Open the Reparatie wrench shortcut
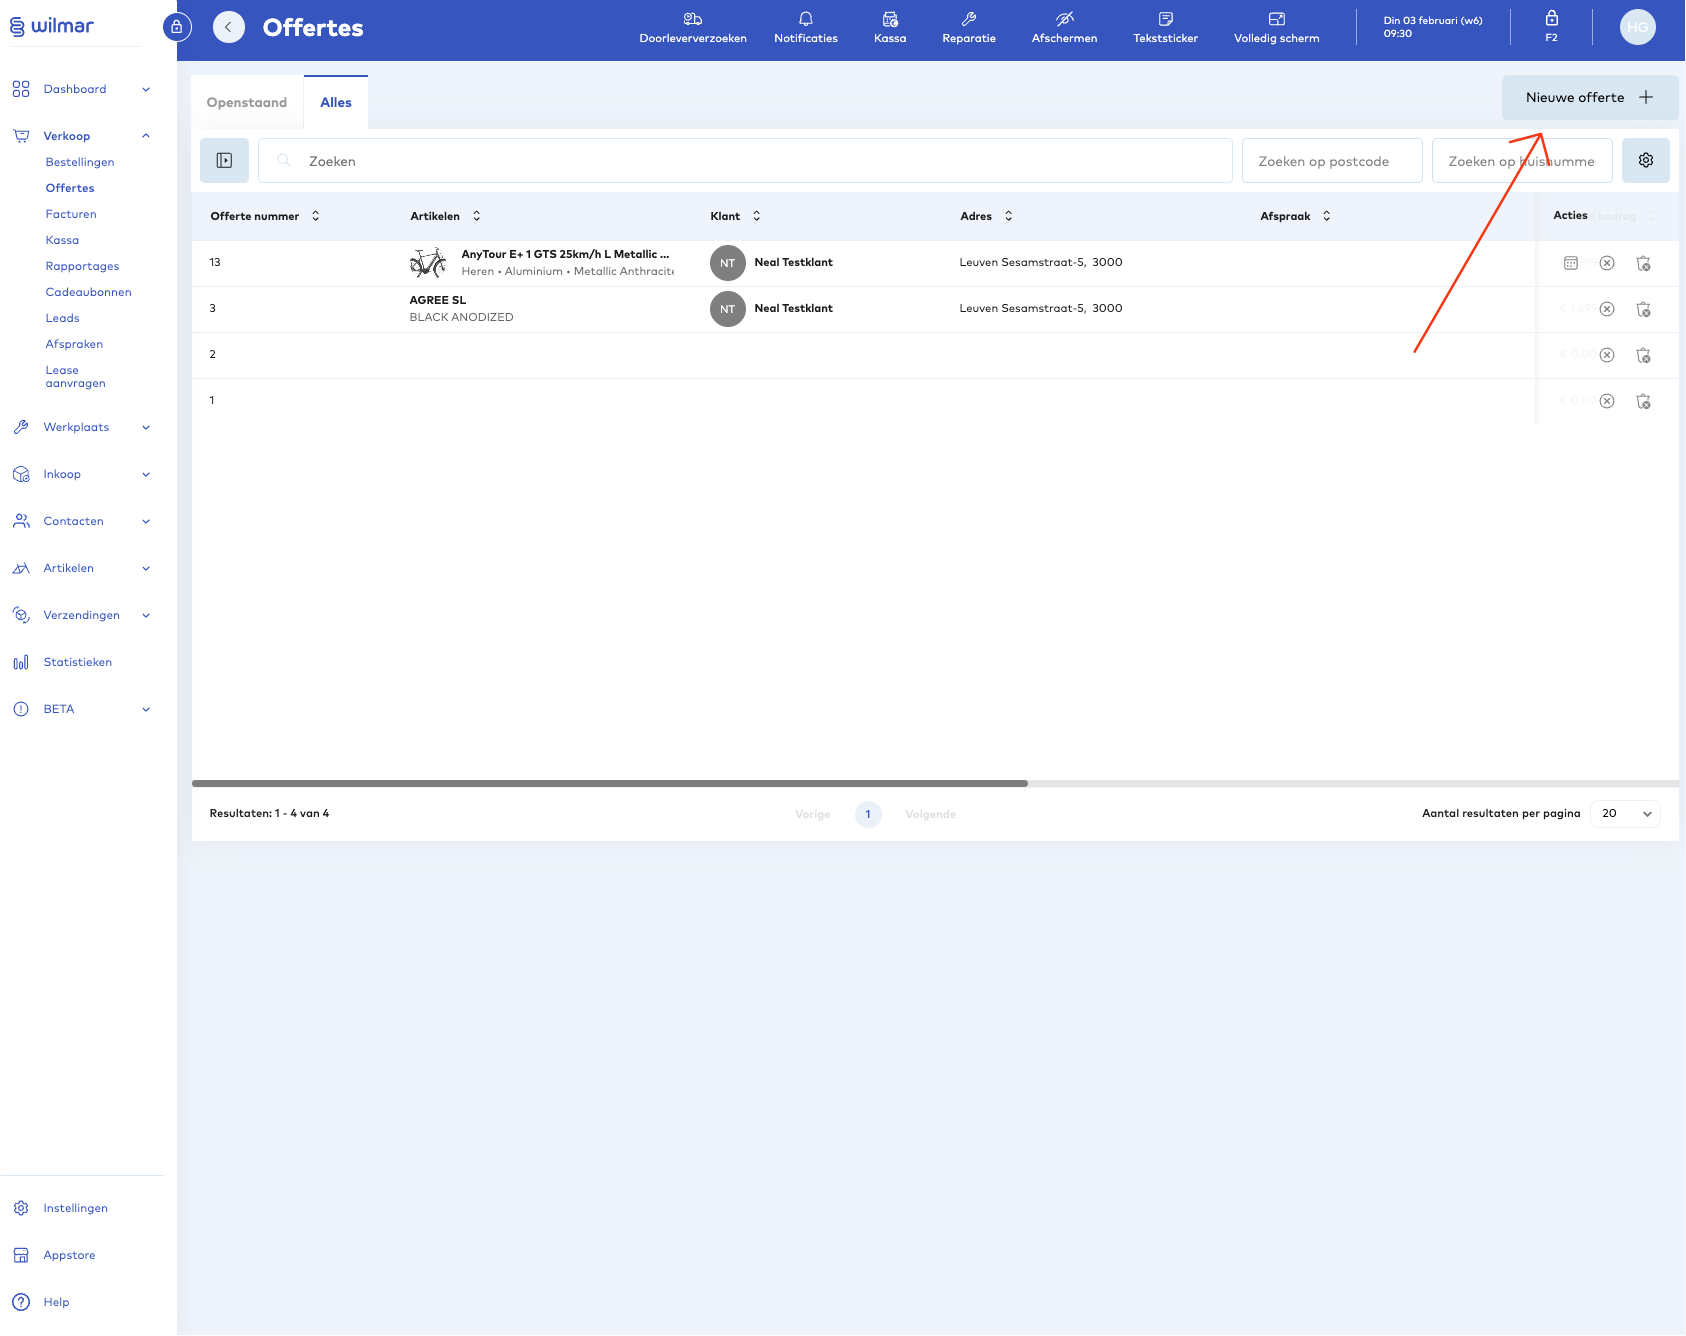The height and width of the screenshot is (1336, 1686). coord(968,27)
